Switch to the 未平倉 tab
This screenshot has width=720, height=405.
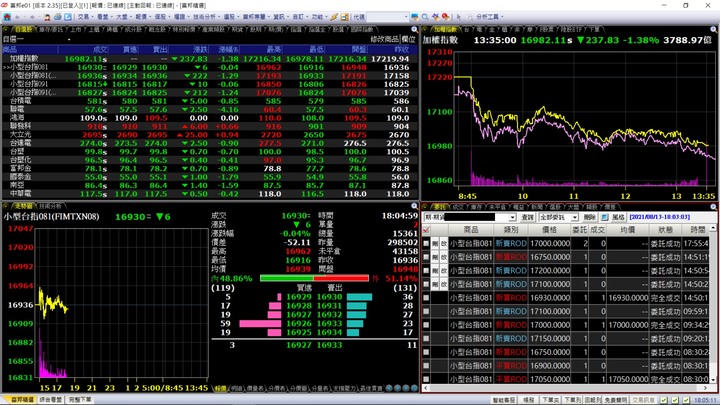coord(497,207)
